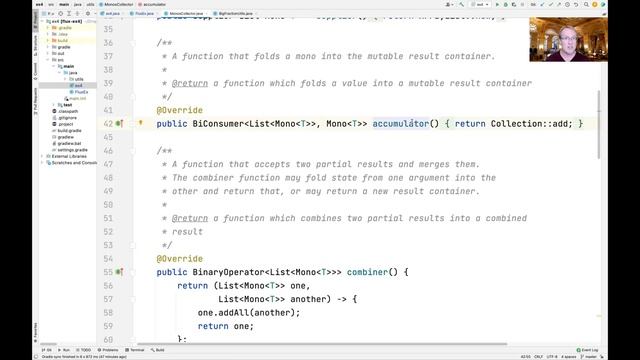
Task: Toggle the Commit tool window stripe button
Action: 36,71
